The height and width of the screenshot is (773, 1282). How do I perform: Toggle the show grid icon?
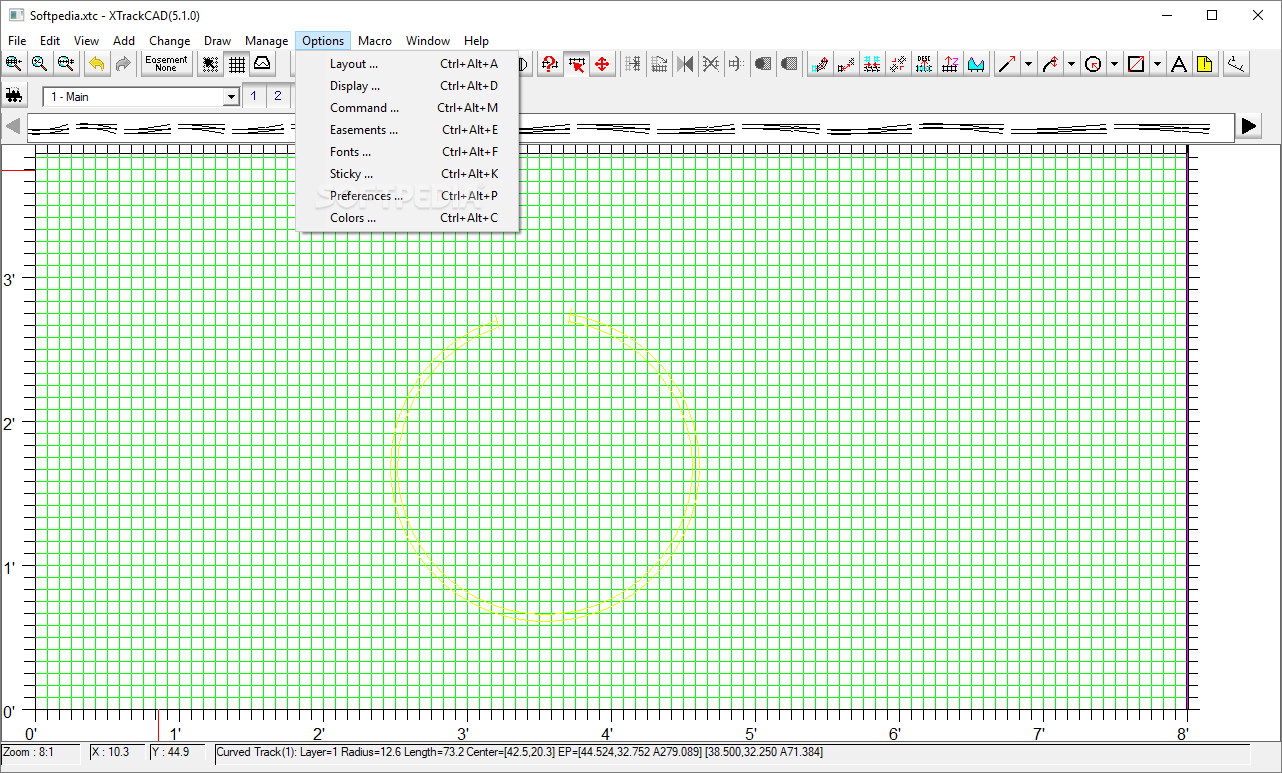point(236,64)
